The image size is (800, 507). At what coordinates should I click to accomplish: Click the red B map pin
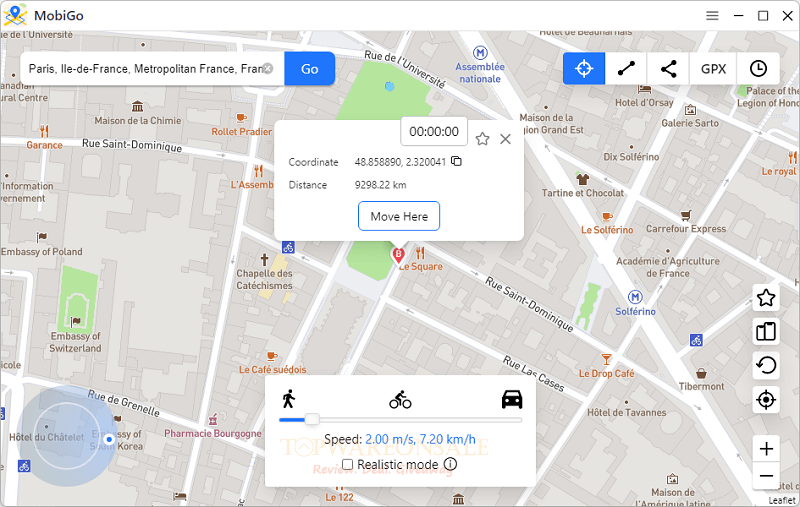point(398,255)
